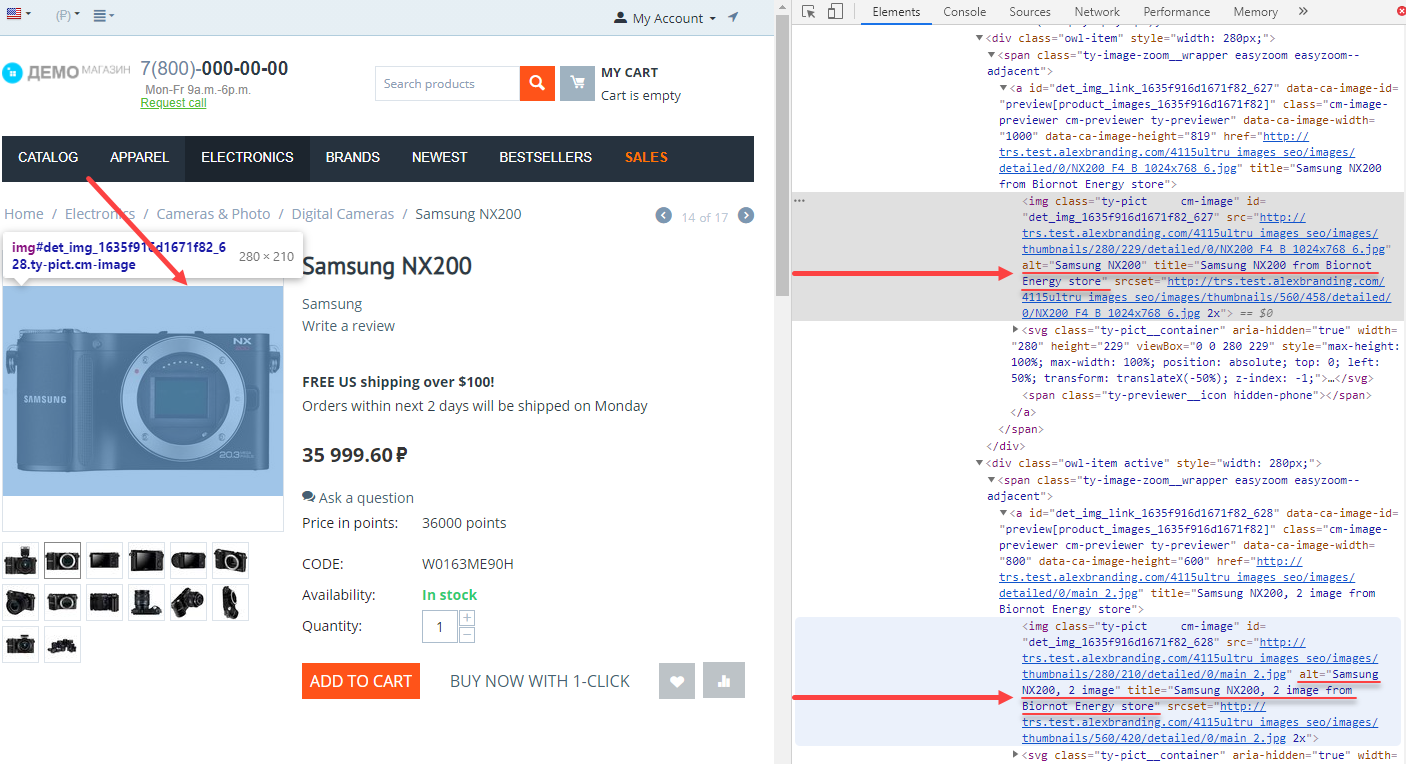The image size is (1406, 764).
Task: Toggle the device toolbar icon in DevTools
Action: click(835, 12)
